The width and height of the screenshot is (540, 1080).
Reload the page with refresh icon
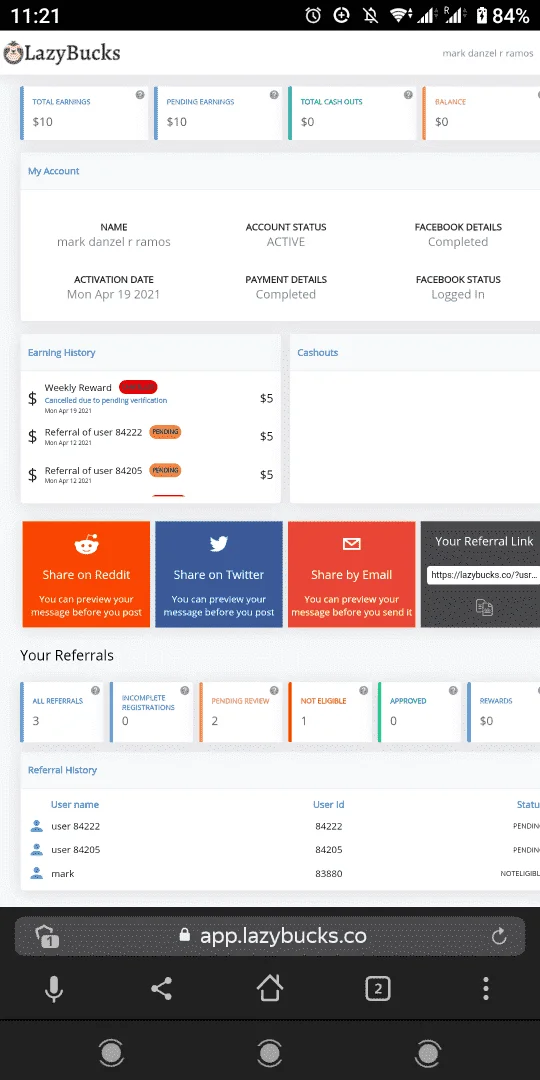point(499,936)
